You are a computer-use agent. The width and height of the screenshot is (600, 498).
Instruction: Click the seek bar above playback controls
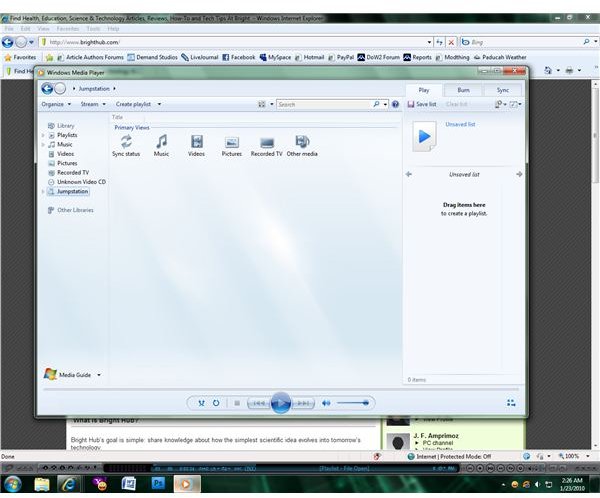click(281, 389)
